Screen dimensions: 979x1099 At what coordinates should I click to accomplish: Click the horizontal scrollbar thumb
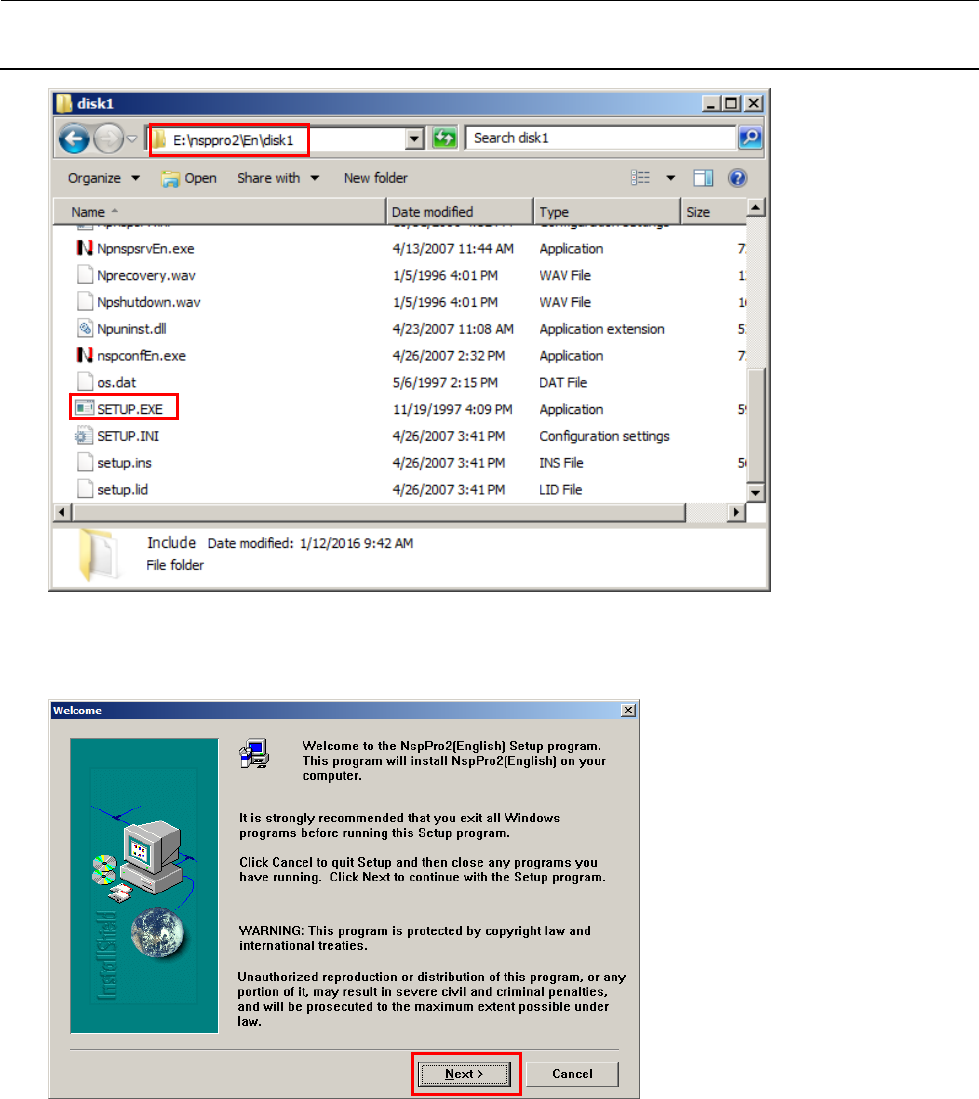pyautogui.click(x=378, y=512)
